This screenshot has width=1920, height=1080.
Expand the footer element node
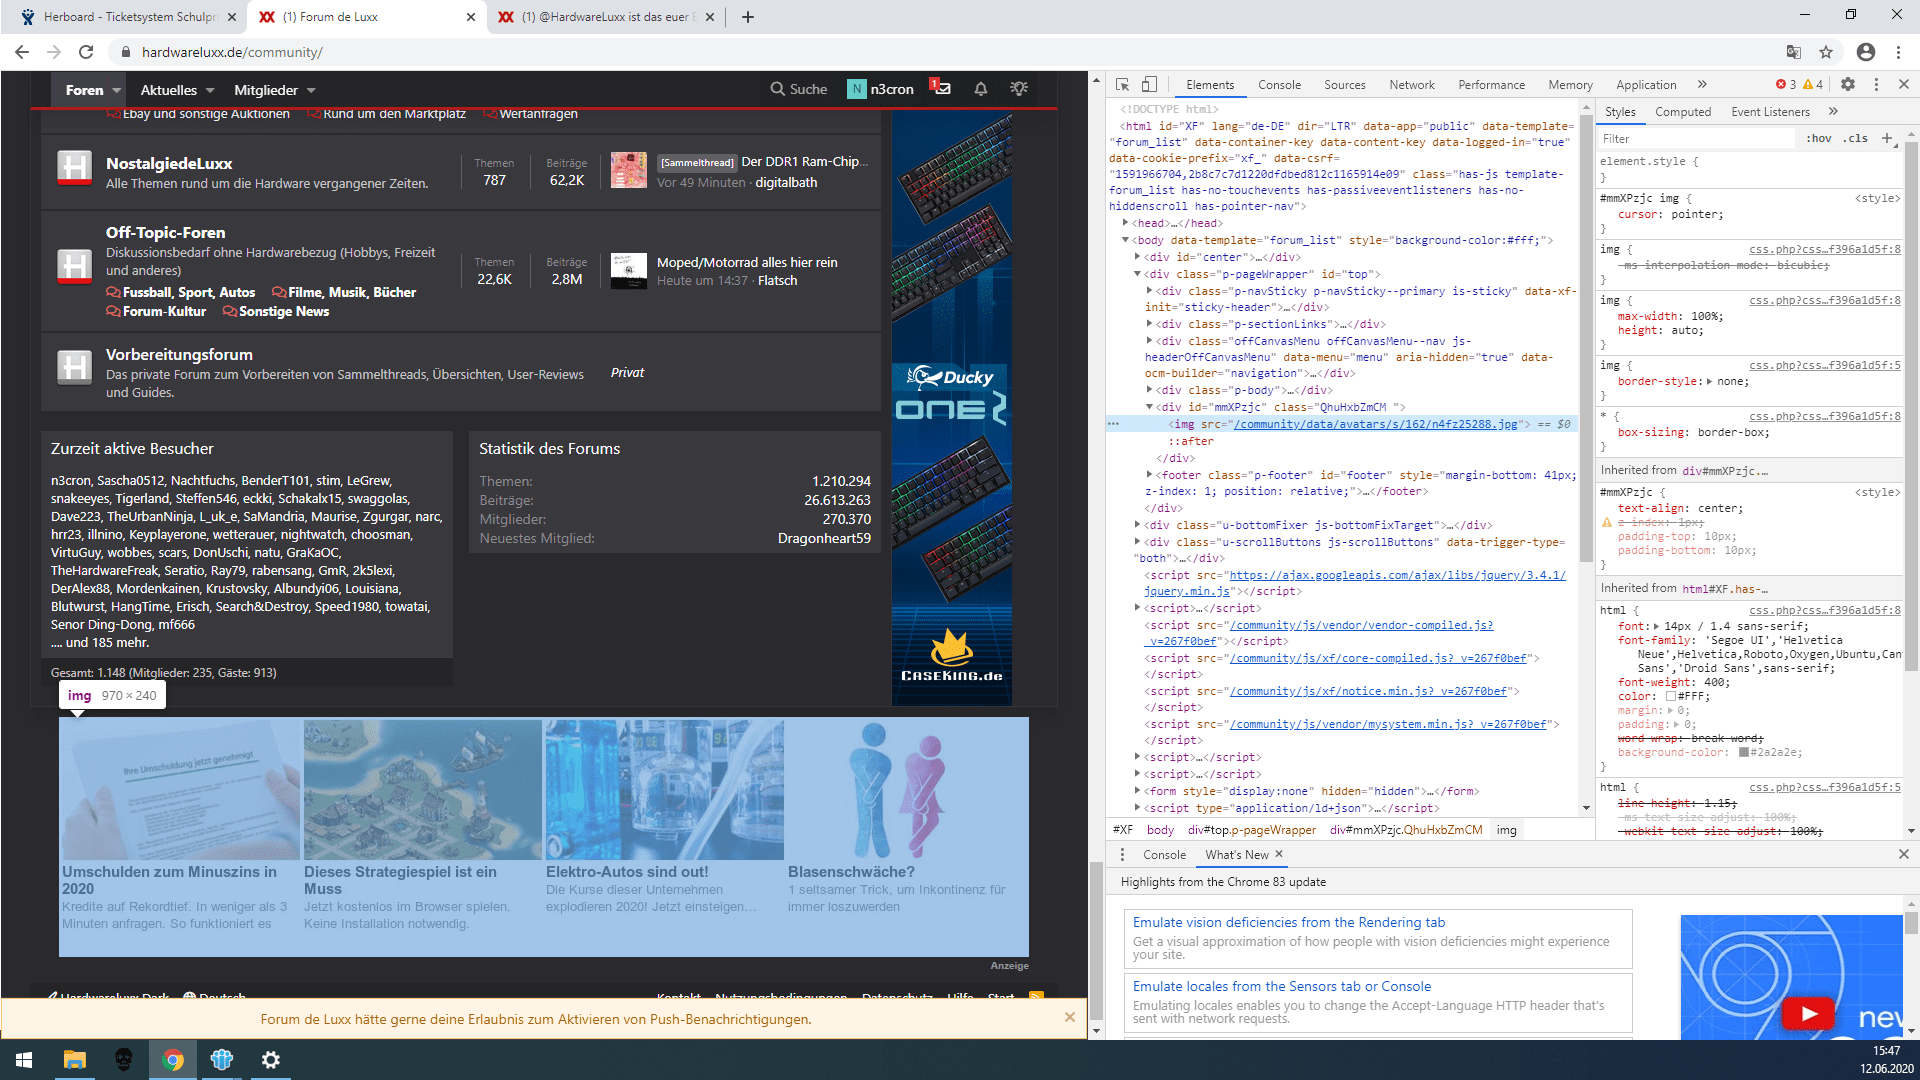coord(1149,475)
